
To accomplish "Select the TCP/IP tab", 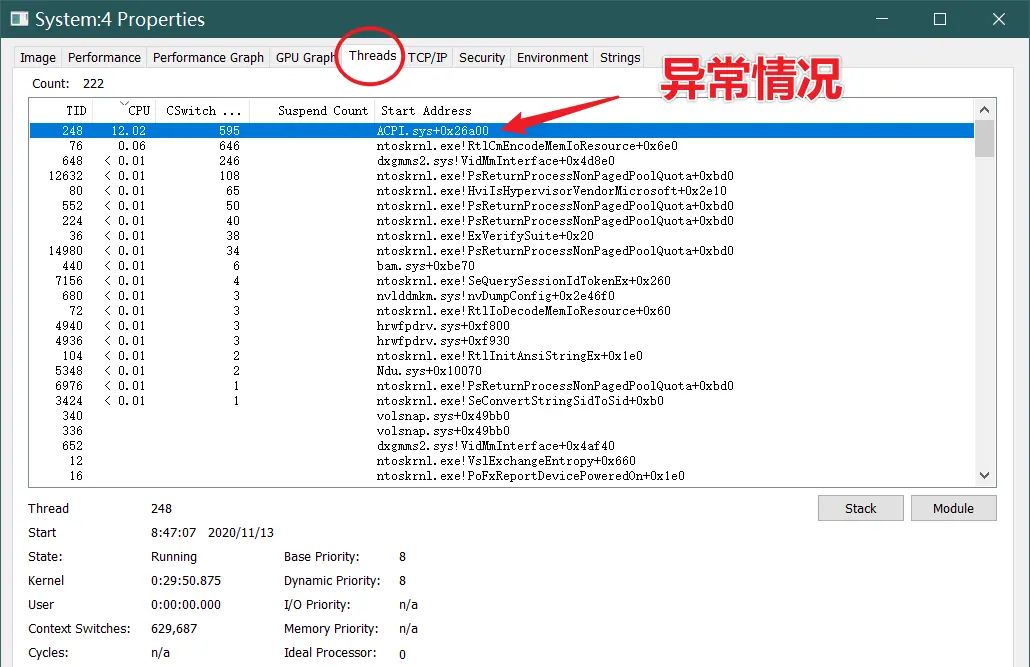I will point(427,57).
